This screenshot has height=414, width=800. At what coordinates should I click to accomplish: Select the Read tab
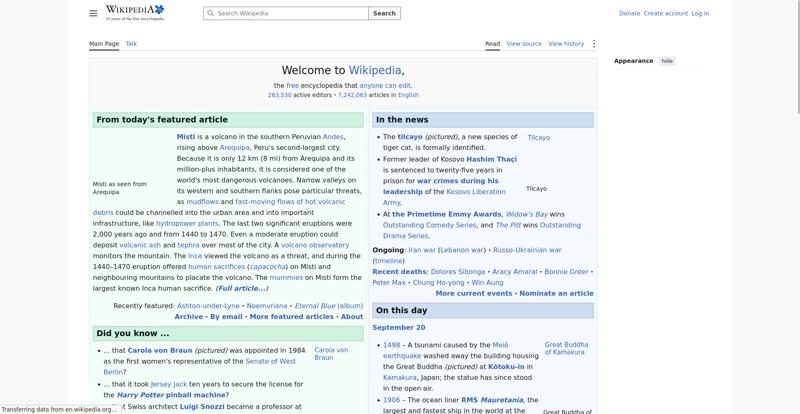point(492,44)
